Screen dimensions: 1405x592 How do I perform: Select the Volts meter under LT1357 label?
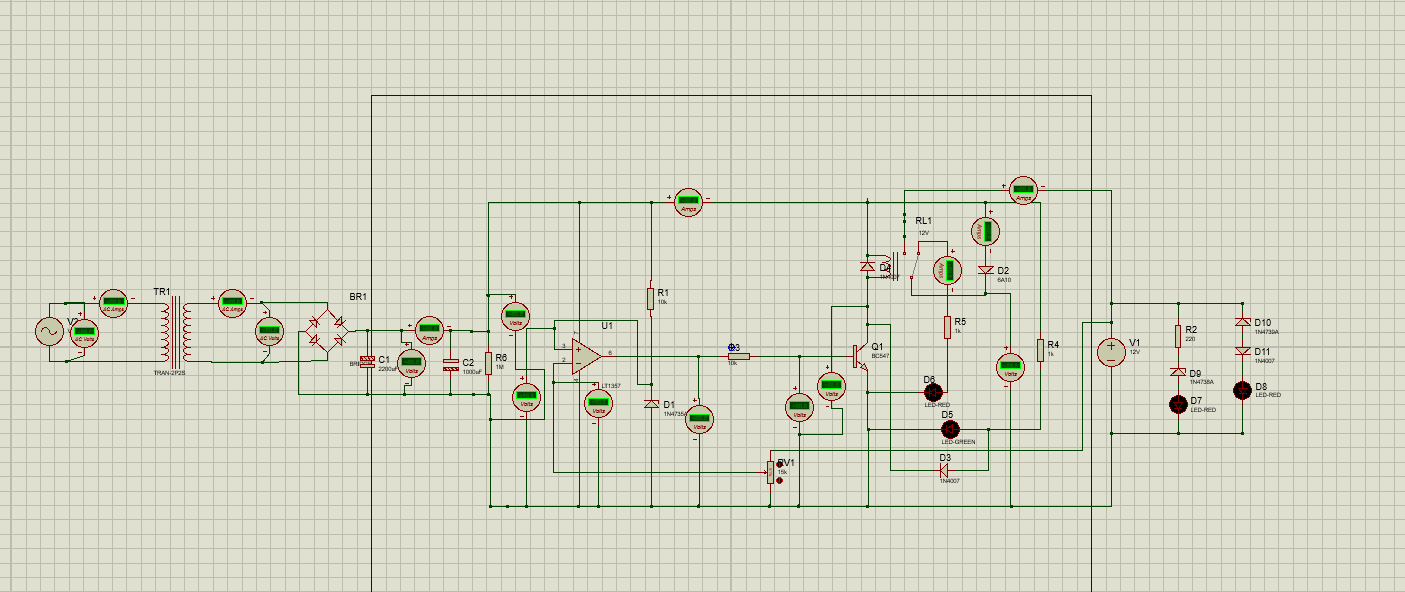click(598, 405)
